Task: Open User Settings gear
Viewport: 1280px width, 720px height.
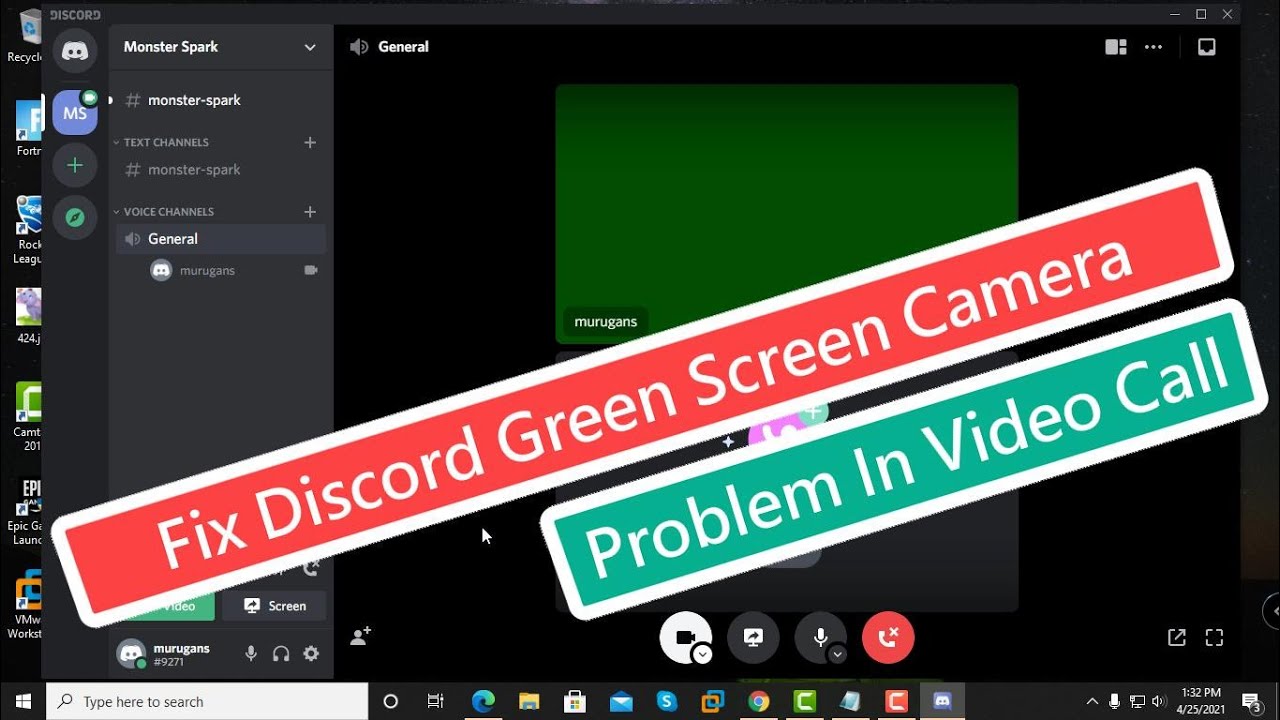Action: click(x=311, y=654)
